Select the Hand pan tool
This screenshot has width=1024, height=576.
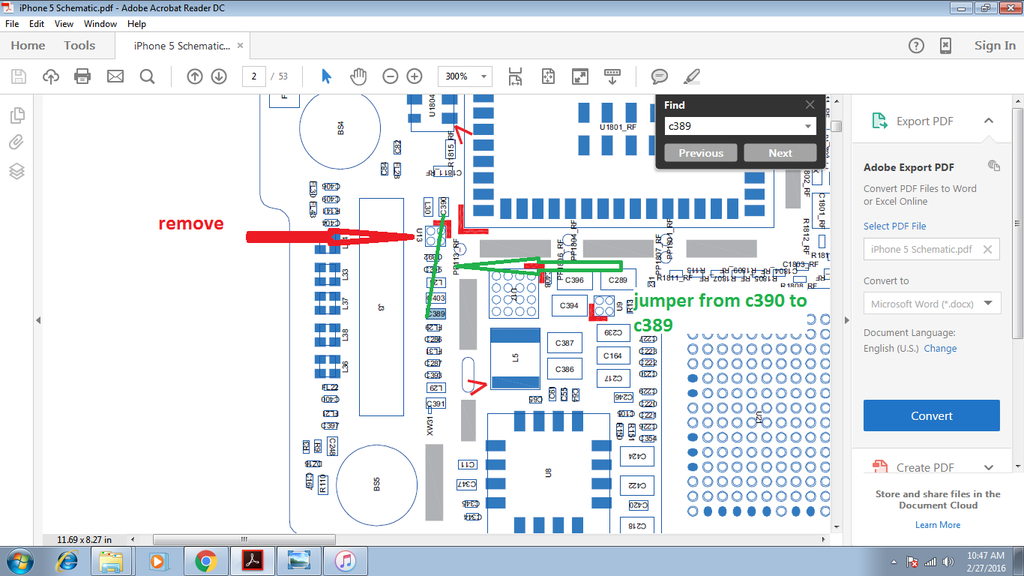click(x=358, y=76)
